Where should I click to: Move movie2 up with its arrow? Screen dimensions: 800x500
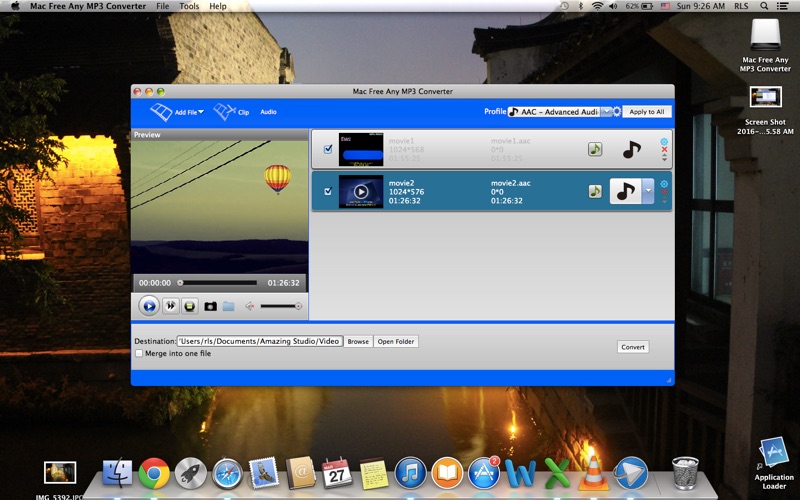pos(664,197)
